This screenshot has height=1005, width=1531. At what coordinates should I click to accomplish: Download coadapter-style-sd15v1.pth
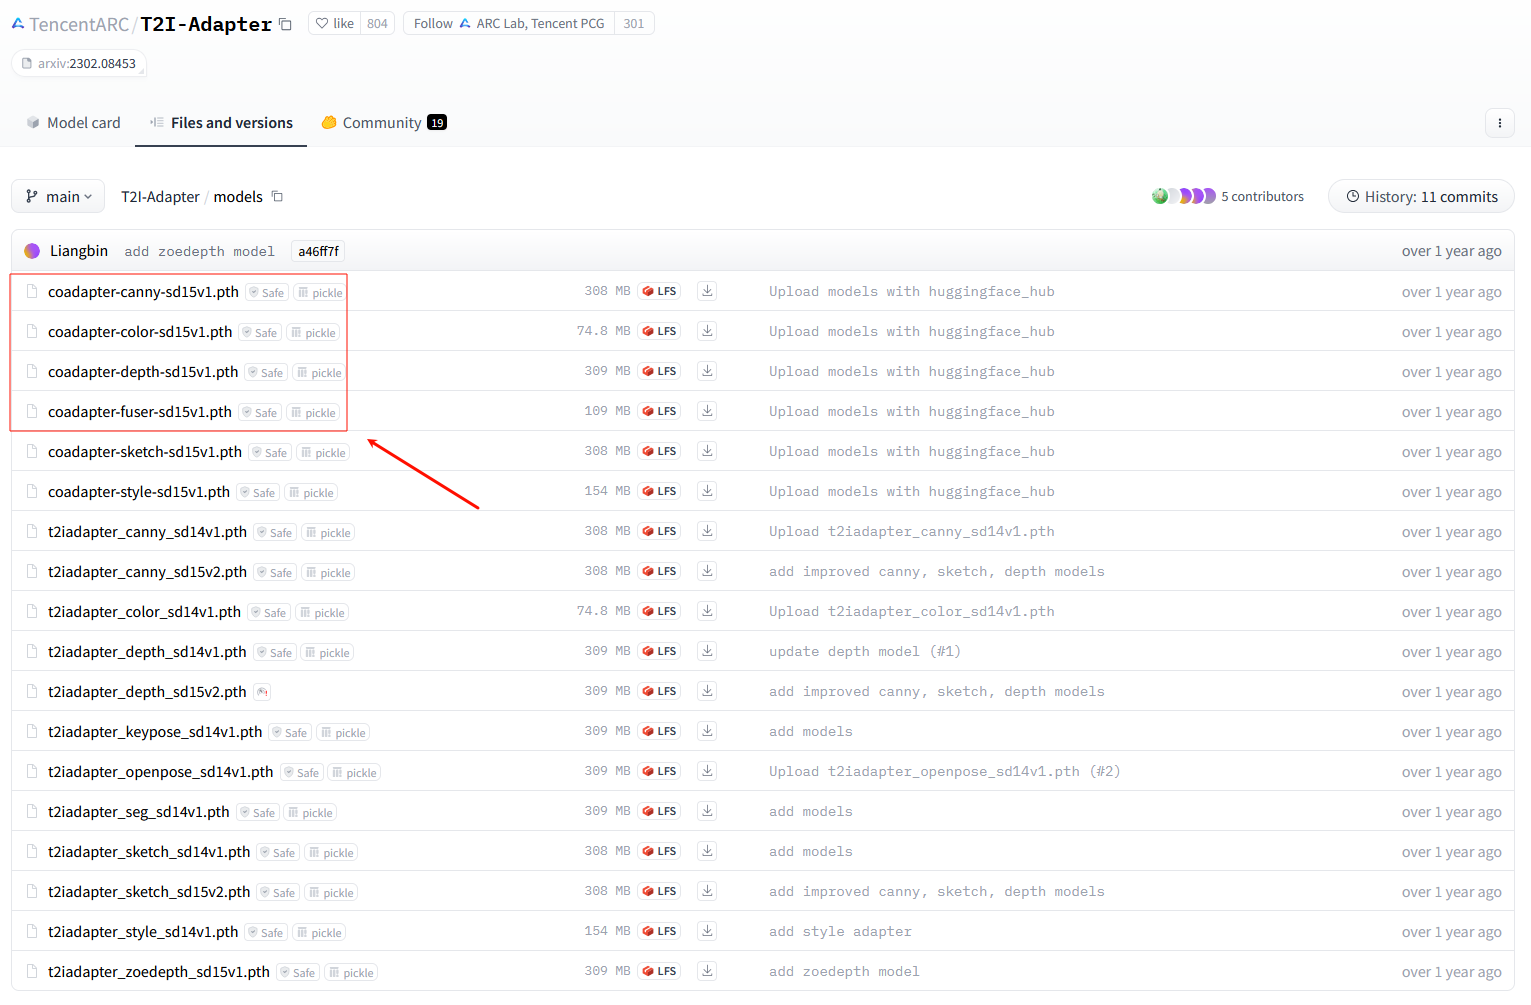point(707,491)
